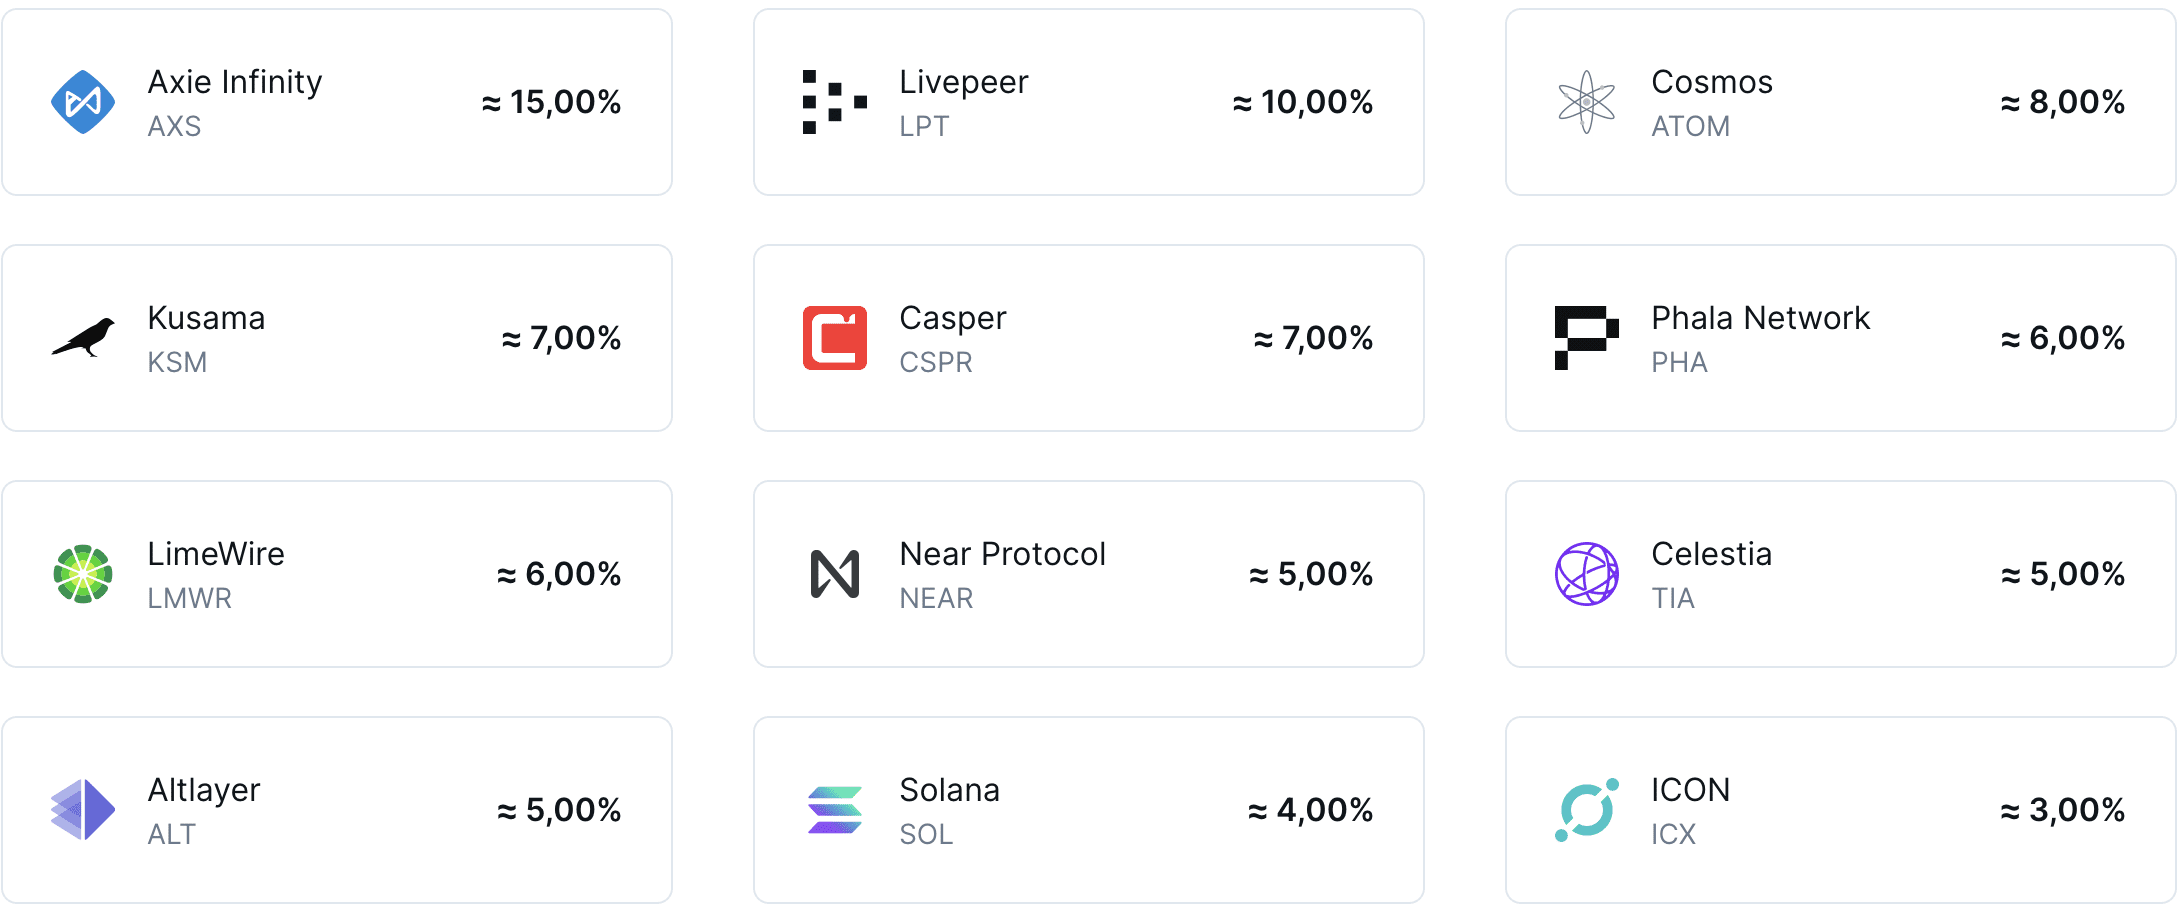The image size is (2182, 922).
Task: Click the Solana gradient stripes logo
Action: pyautogui.click(x=835, y=810)
